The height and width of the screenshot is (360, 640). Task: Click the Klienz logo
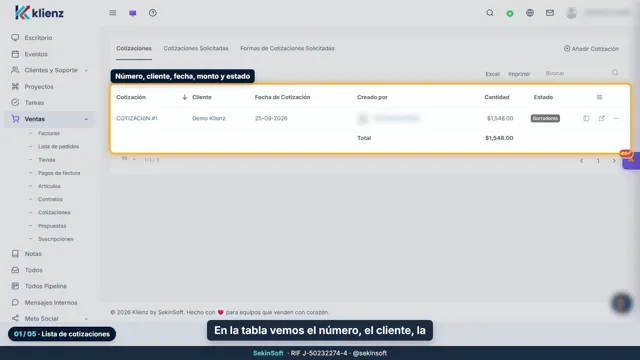click(x=39, y=13)
